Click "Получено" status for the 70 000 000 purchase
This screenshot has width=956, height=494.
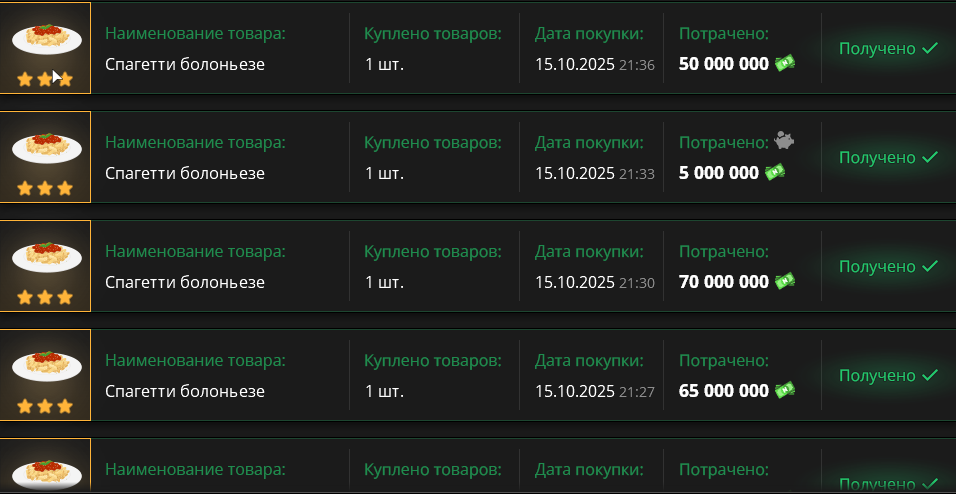877,266
